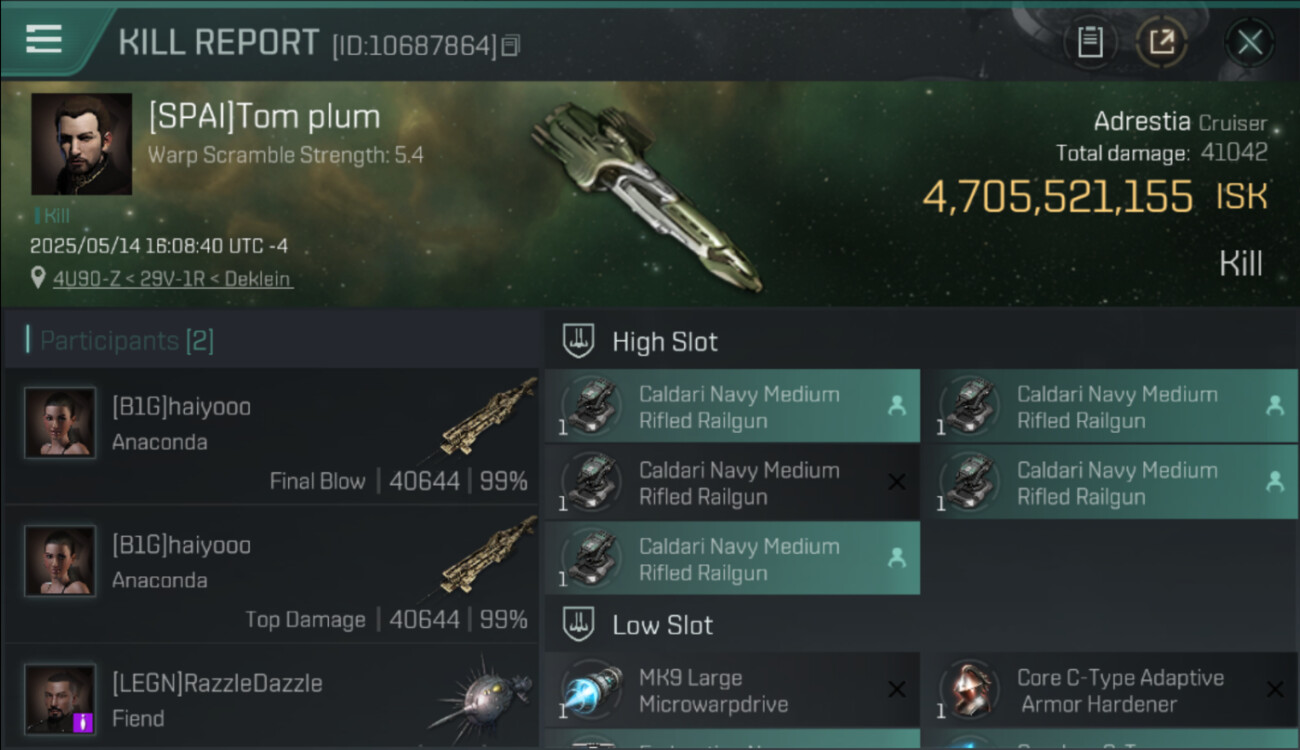The image size is (1300, 750).
Task: Select the Participants [2] tab
Action: (126, 341)
